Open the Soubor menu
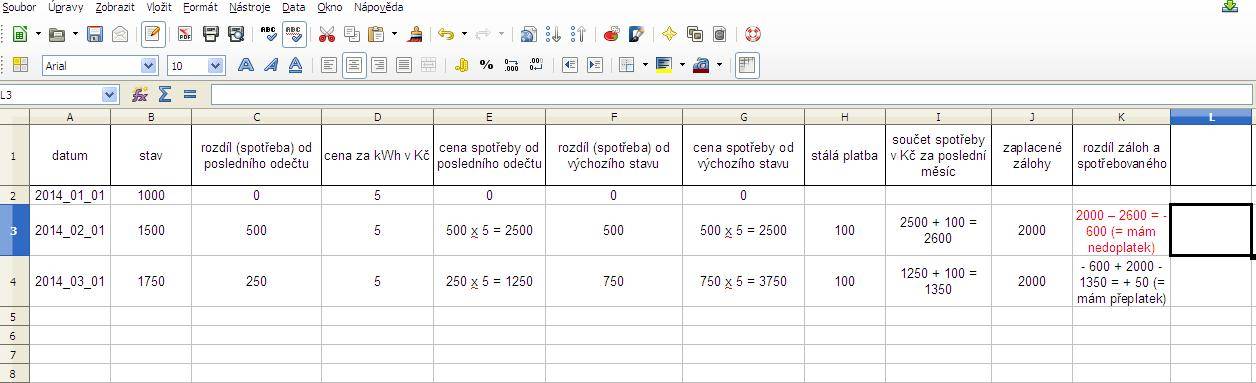This screenshot has height=383, width=1256. coord(19,7)
